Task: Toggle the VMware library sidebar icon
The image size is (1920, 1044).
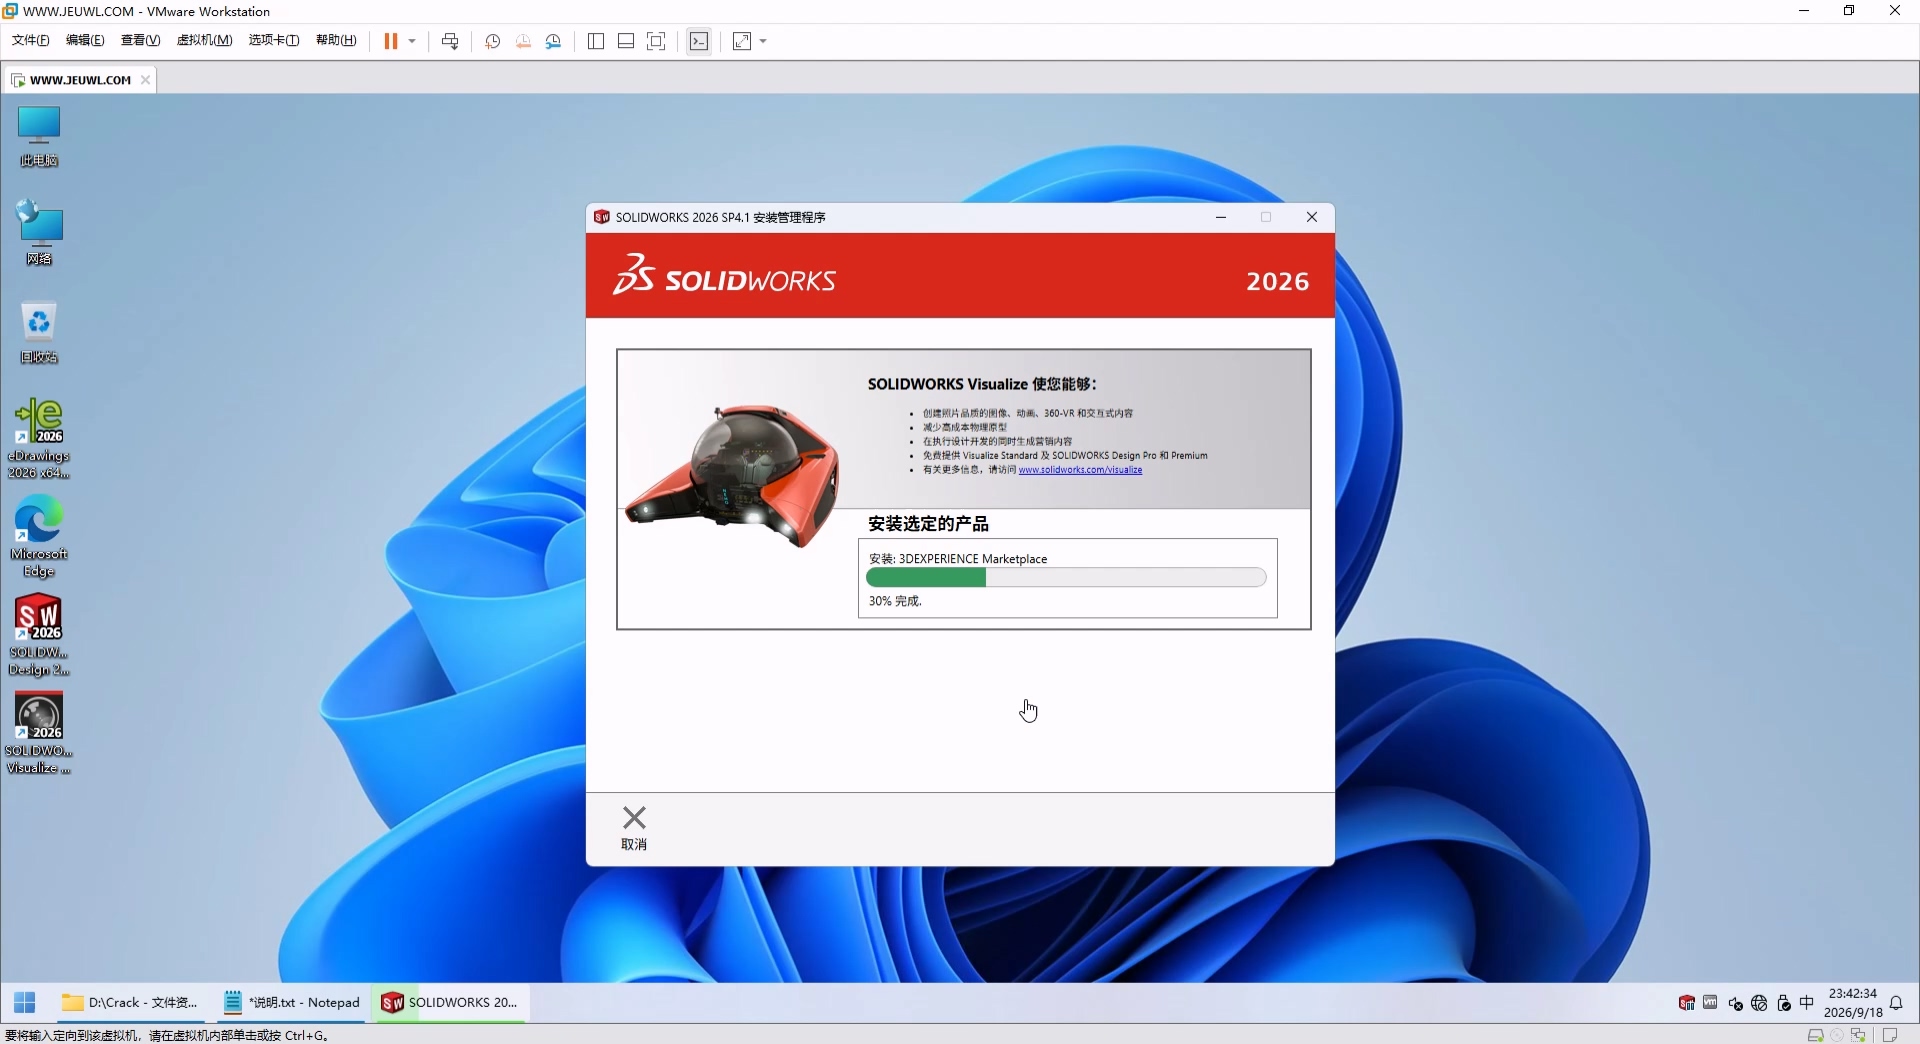Action: (596, 41)
